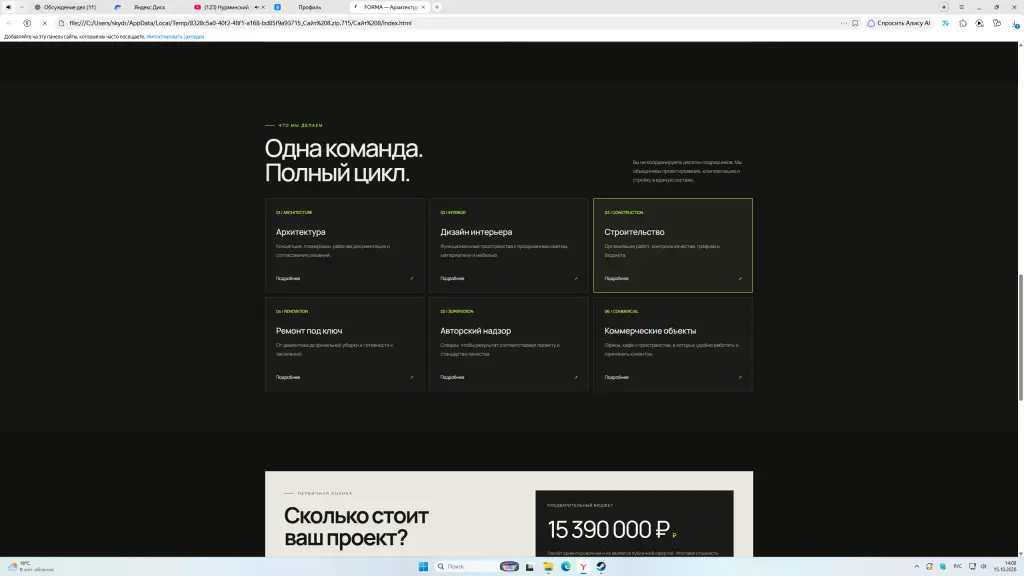Open File Explorer from taskbar
The height and width of the screenshot is (576, 1024).
click(x=547, y=566)
